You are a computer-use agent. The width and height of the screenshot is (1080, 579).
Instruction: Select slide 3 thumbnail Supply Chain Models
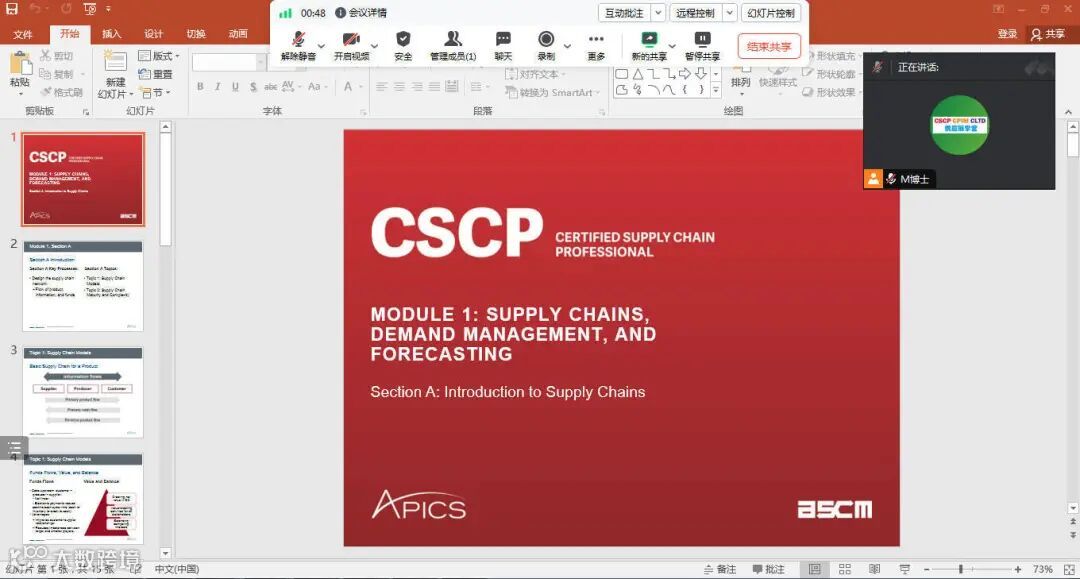(83, 392)
